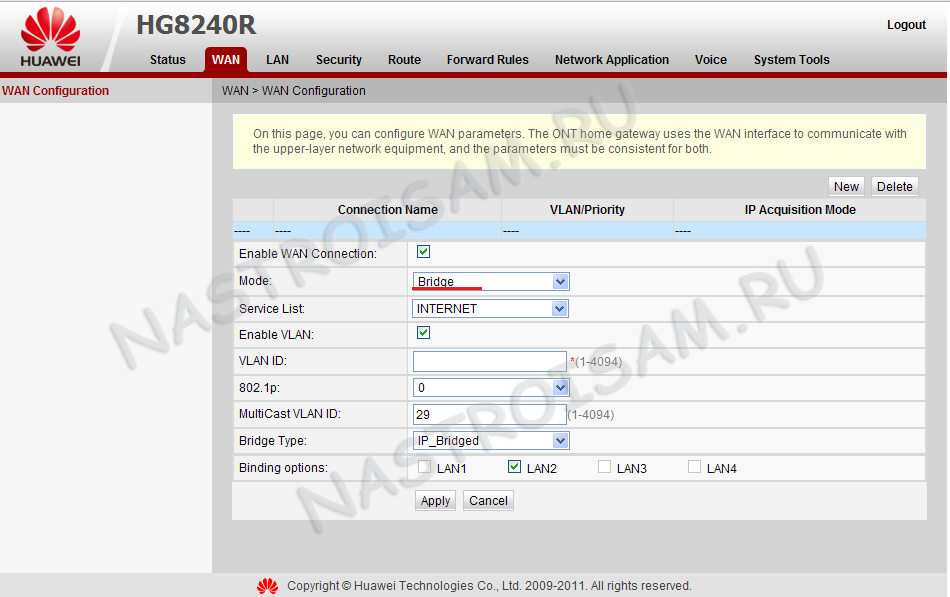The image size is (950, 597).
Task: Expand the 802.1p priority dropdown
Action: click(490, 387)
